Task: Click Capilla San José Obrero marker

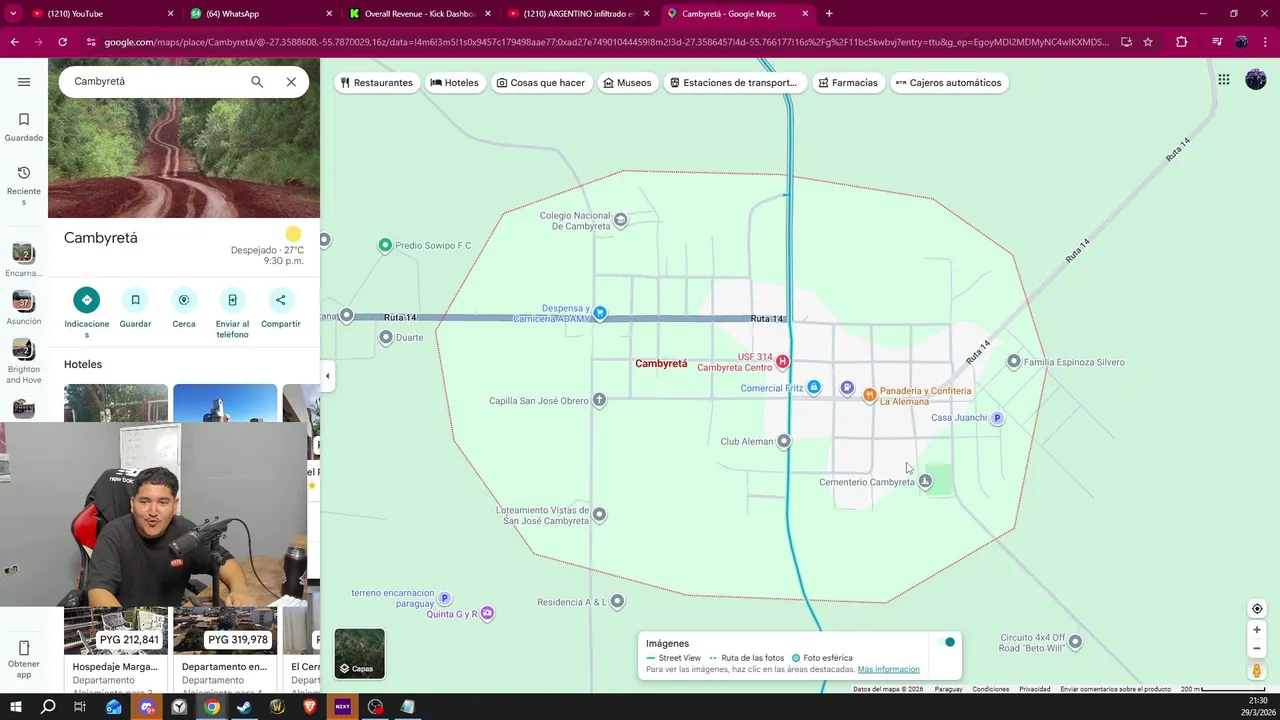Action: [599, 400]
